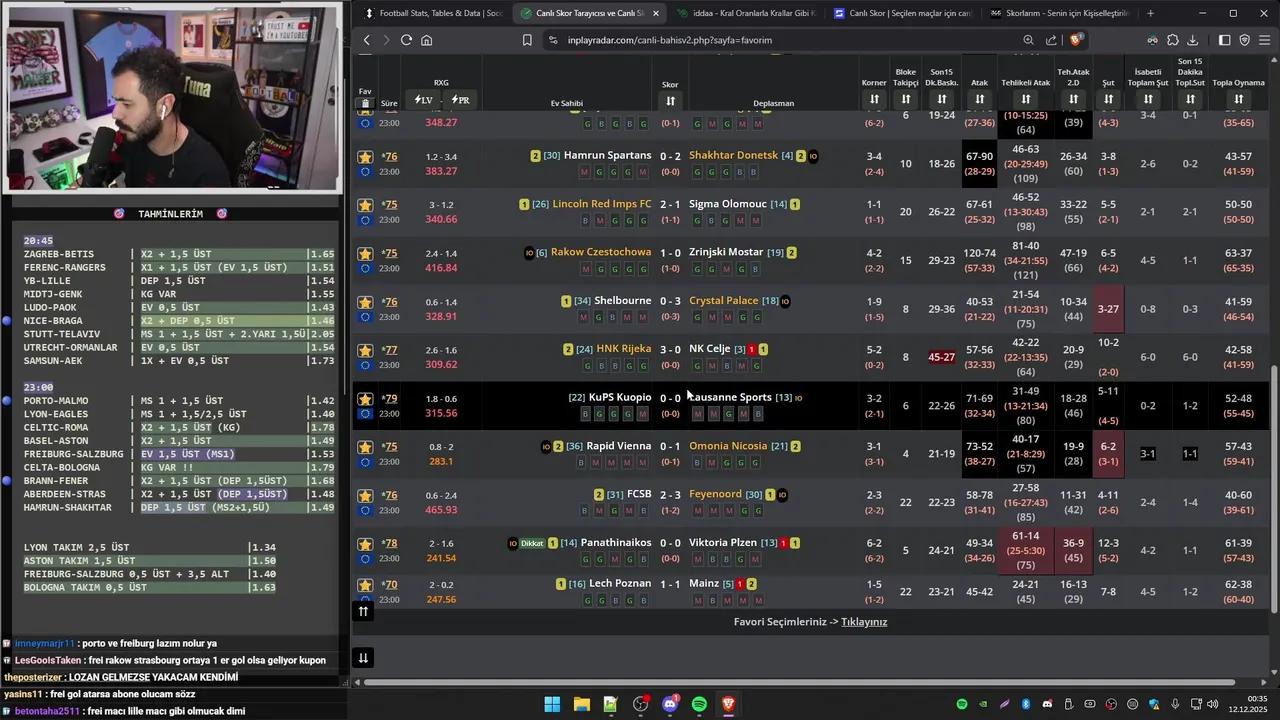Reload the current page

406,40
